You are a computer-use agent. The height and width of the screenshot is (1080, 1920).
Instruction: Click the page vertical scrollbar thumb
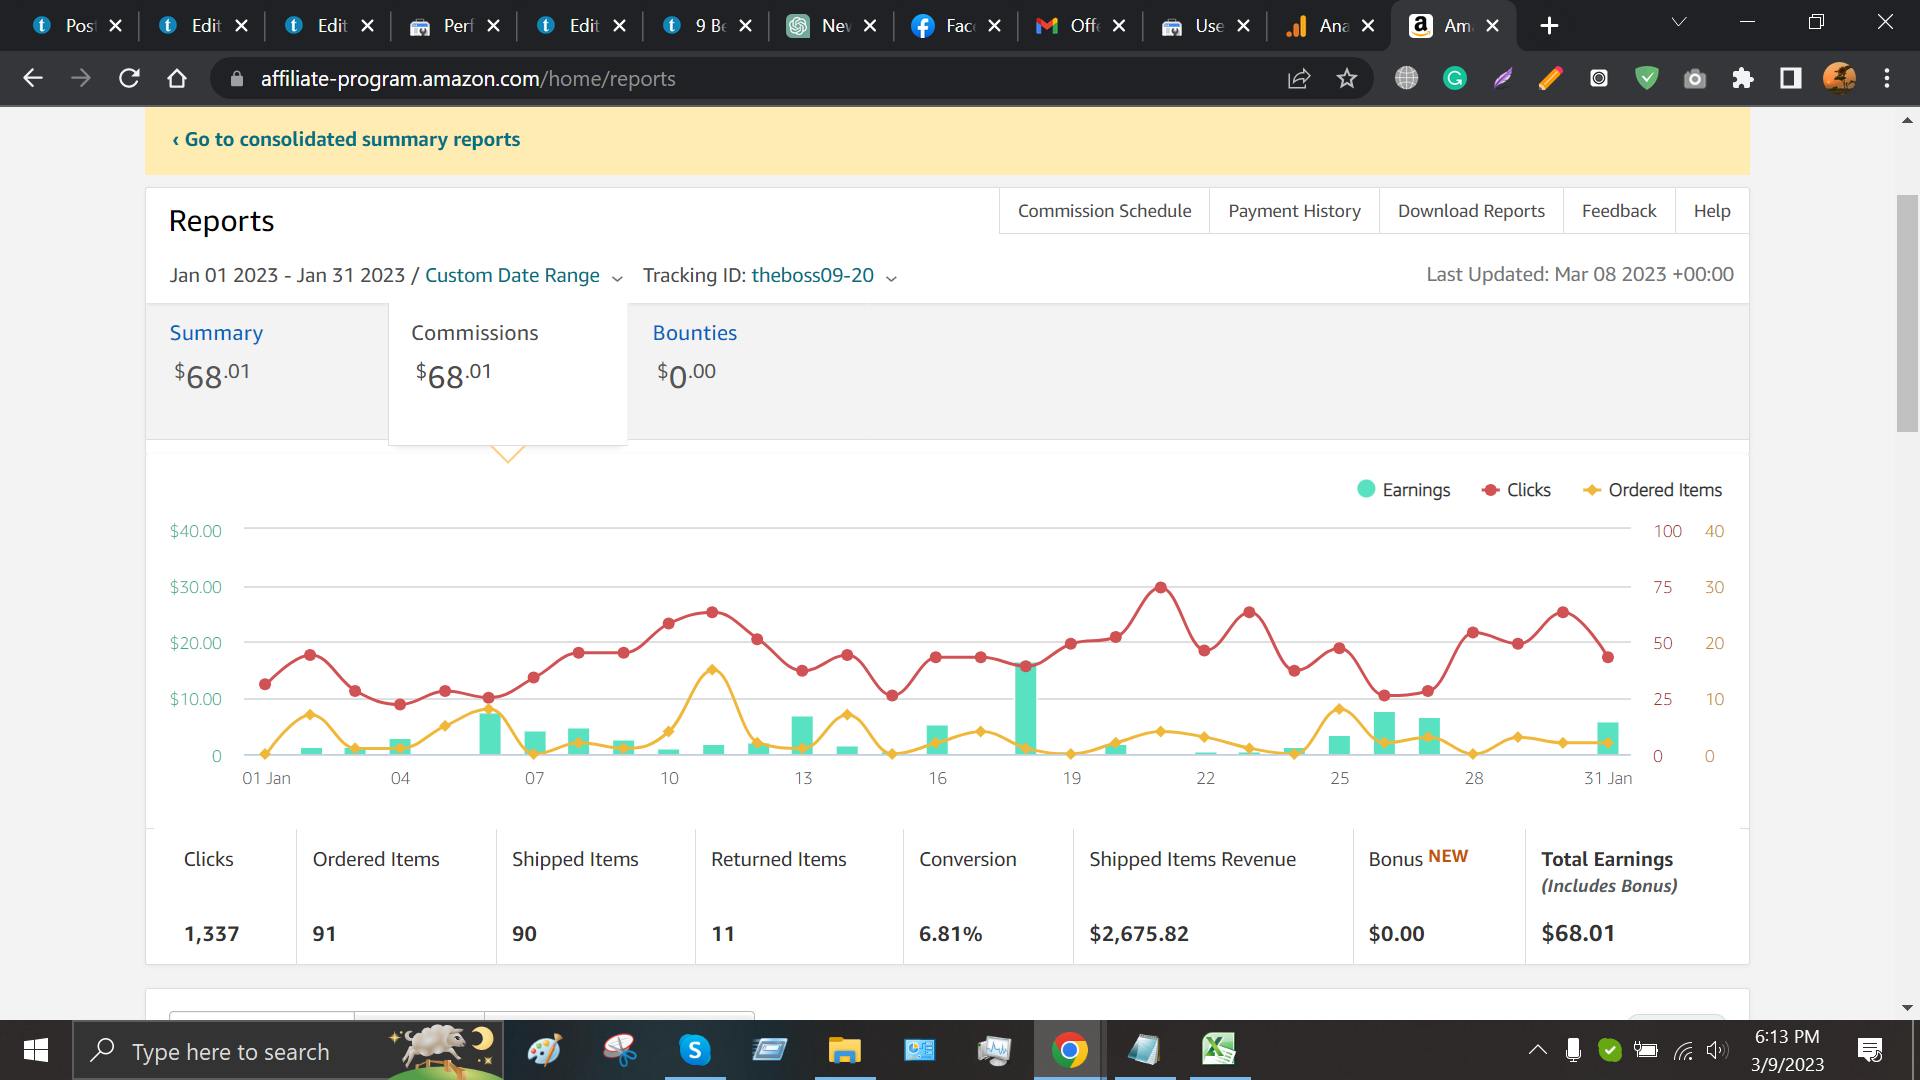pos(1907,313)
